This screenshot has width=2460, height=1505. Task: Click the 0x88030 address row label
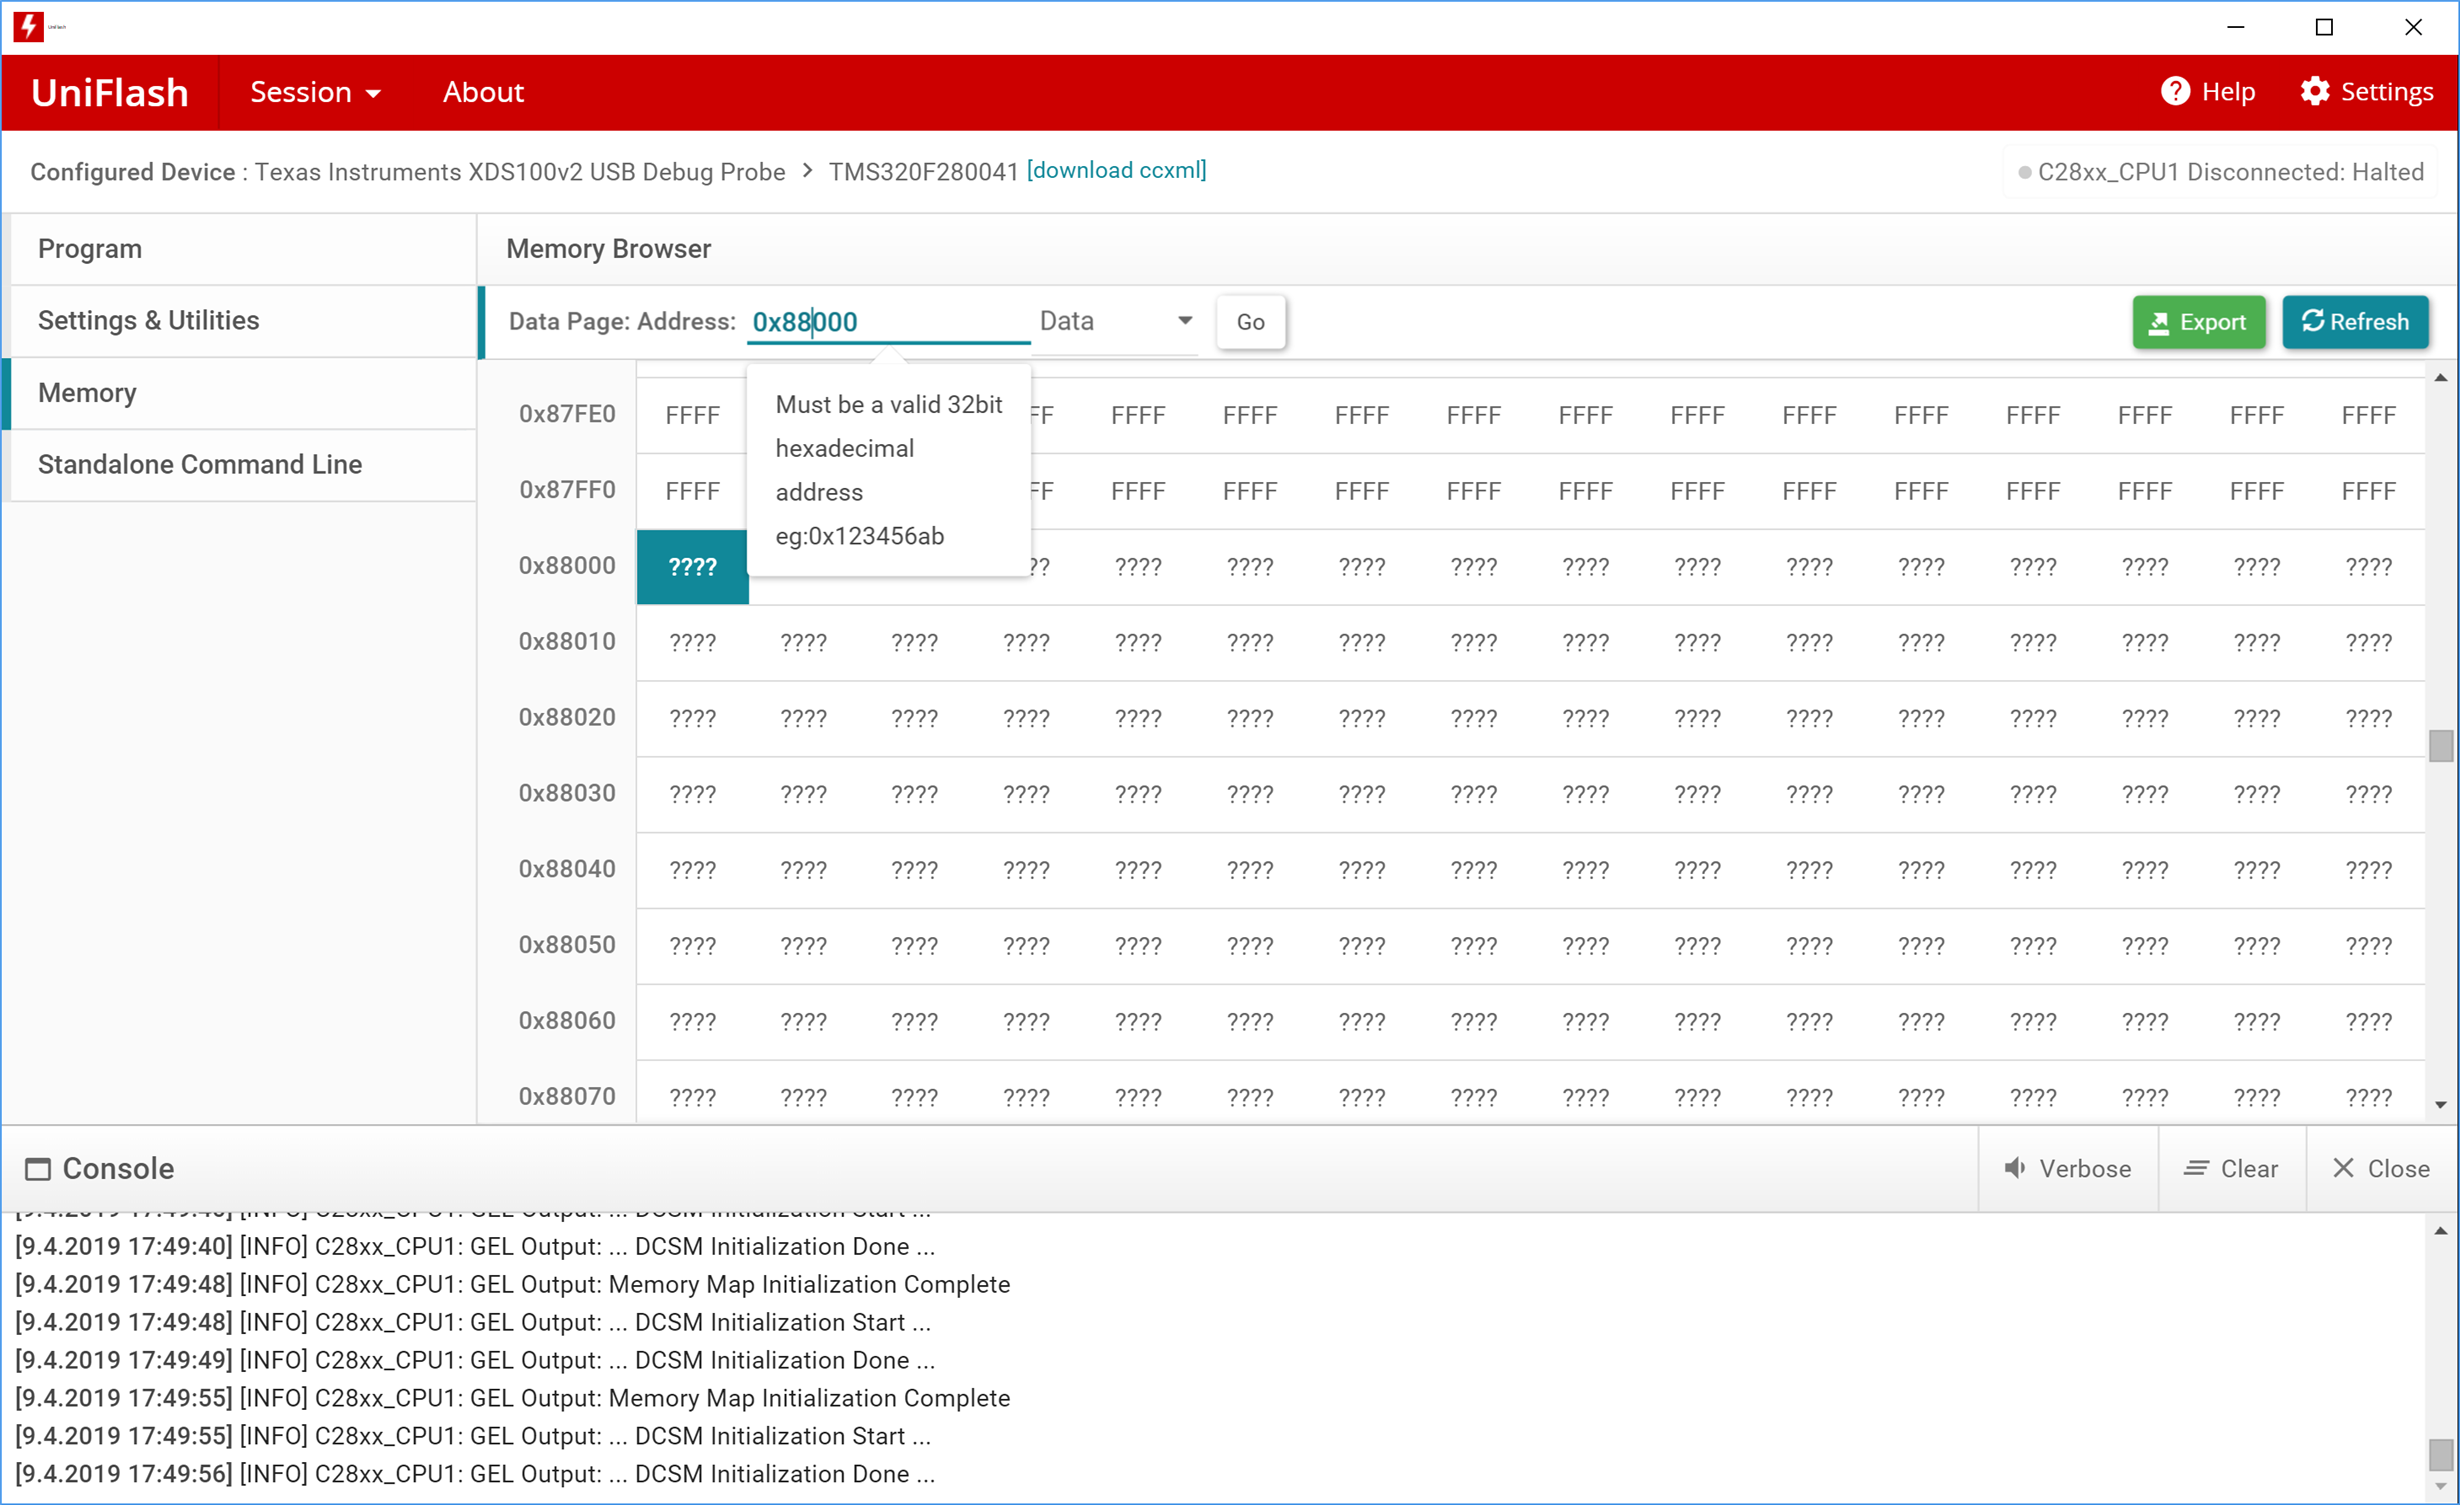tap(567, 794)
